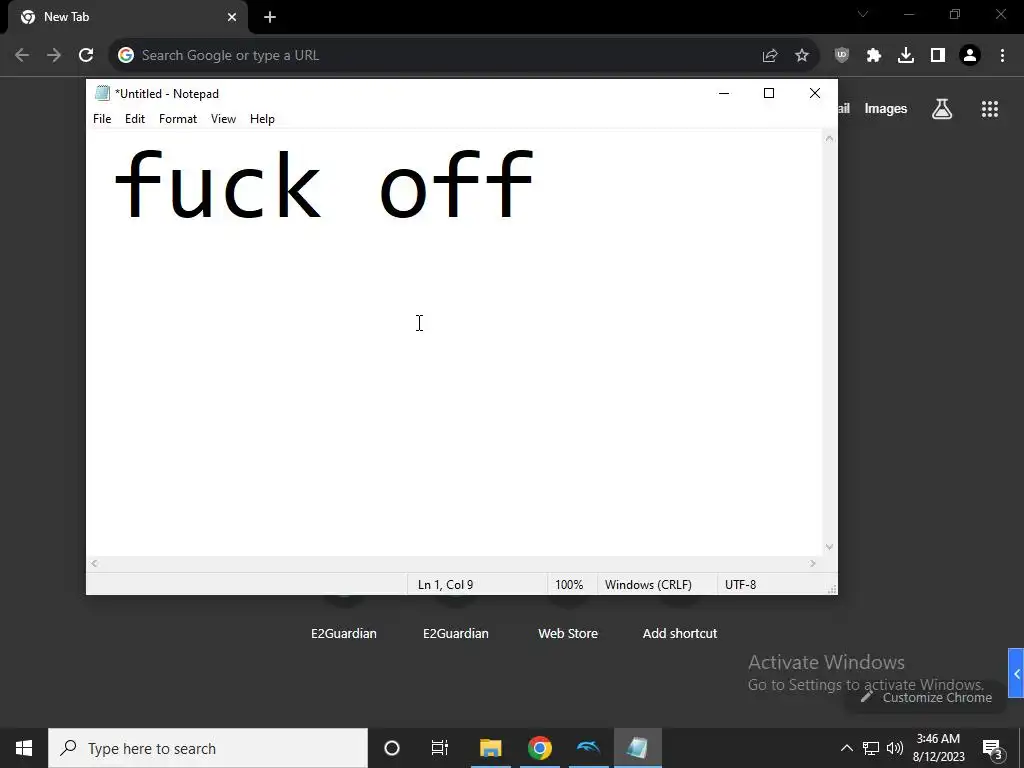This screenshot has height=768, width=1024.
Task: Open the View menu in Notepad
Action: [x=223, y=119]
